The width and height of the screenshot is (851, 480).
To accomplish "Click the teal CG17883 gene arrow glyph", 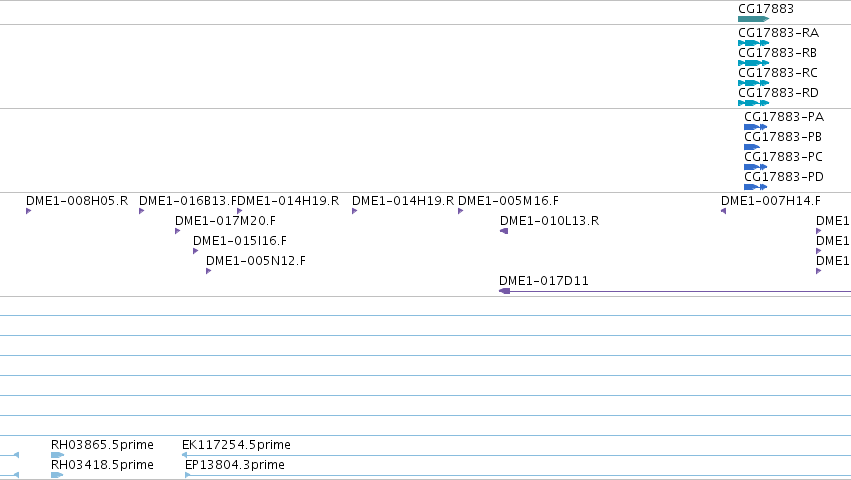I will coord(753,19).
